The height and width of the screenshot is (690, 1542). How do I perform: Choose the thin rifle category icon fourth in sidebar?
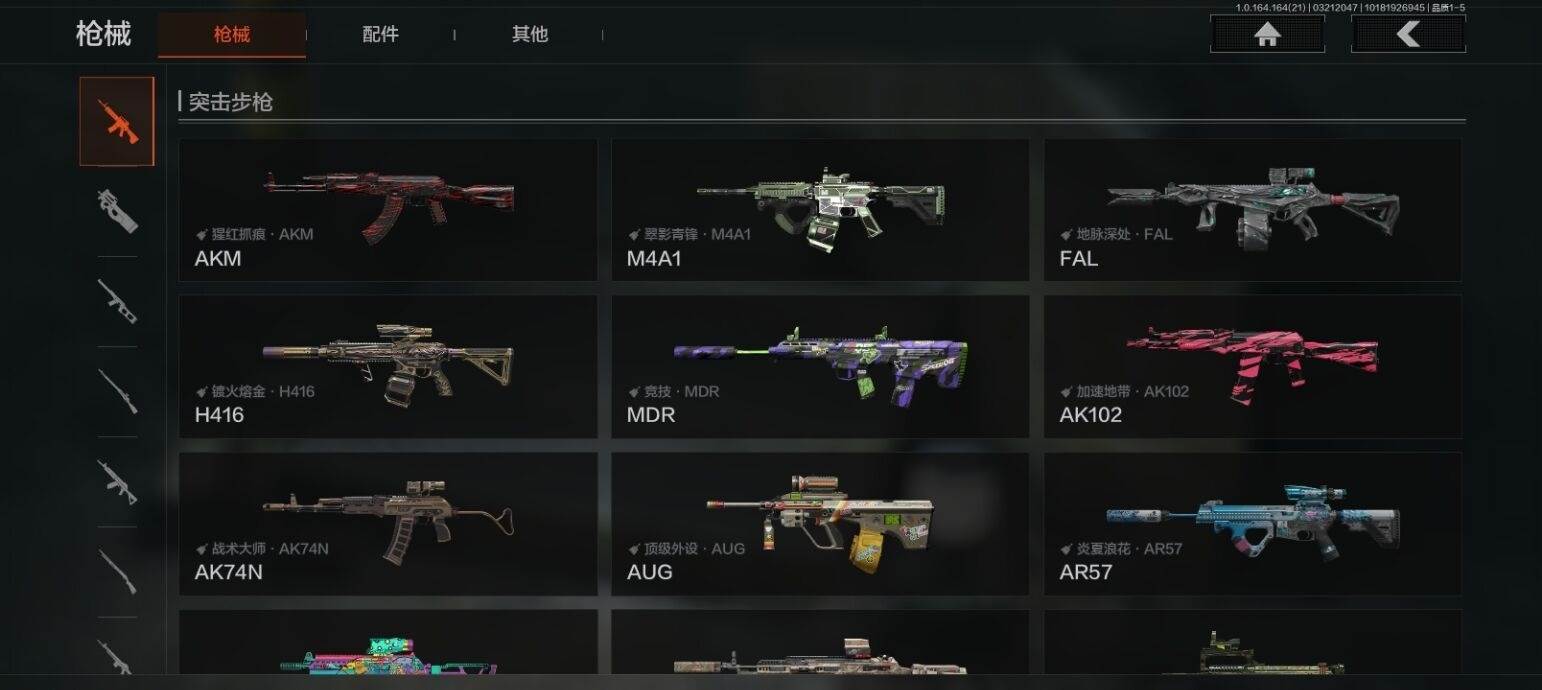[117, 391]
